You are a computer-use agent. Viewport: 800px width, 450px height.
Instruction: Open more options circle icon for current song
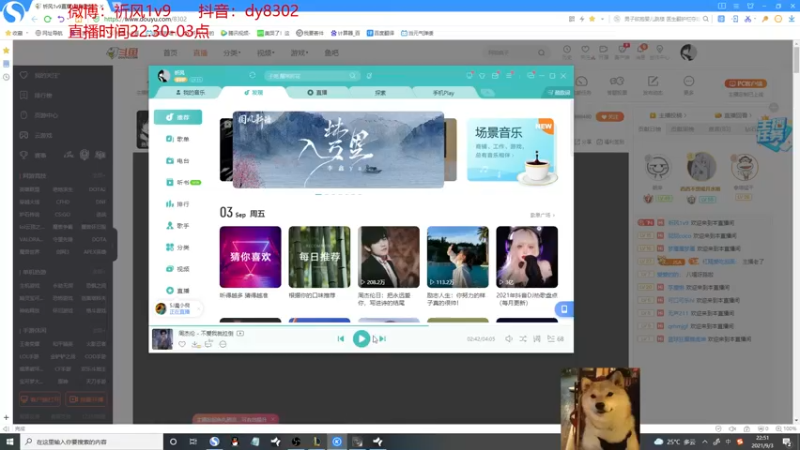223,344
